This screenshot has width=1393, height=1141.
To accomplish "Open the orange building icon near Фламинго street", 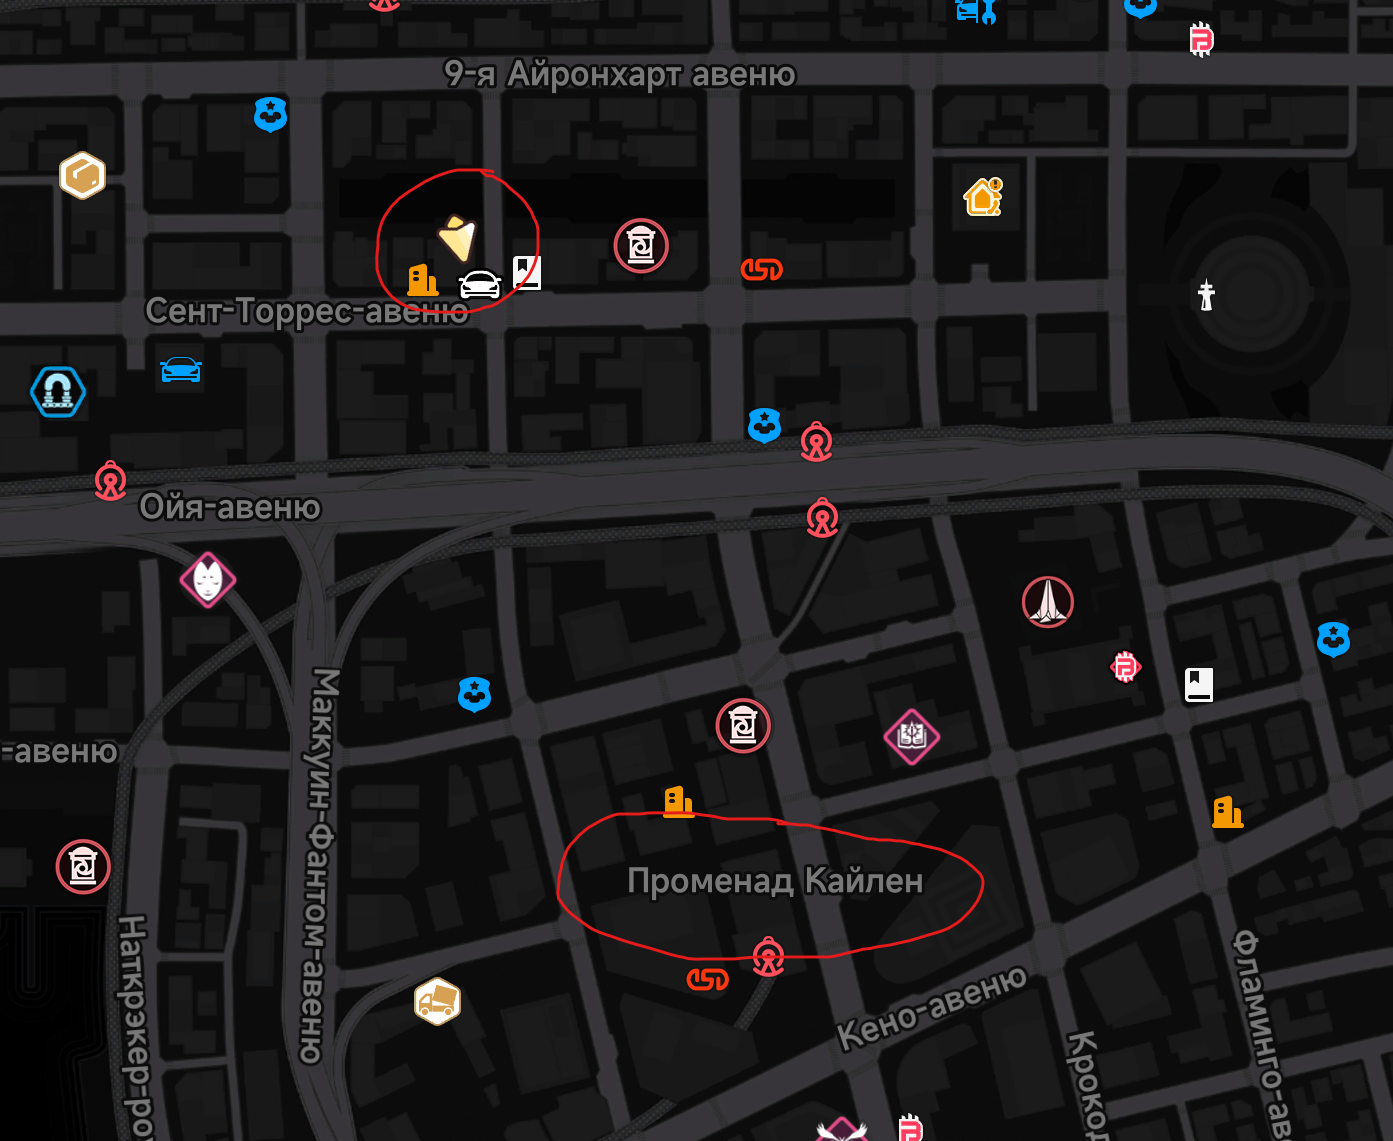I will click(x=1228, y=812).
